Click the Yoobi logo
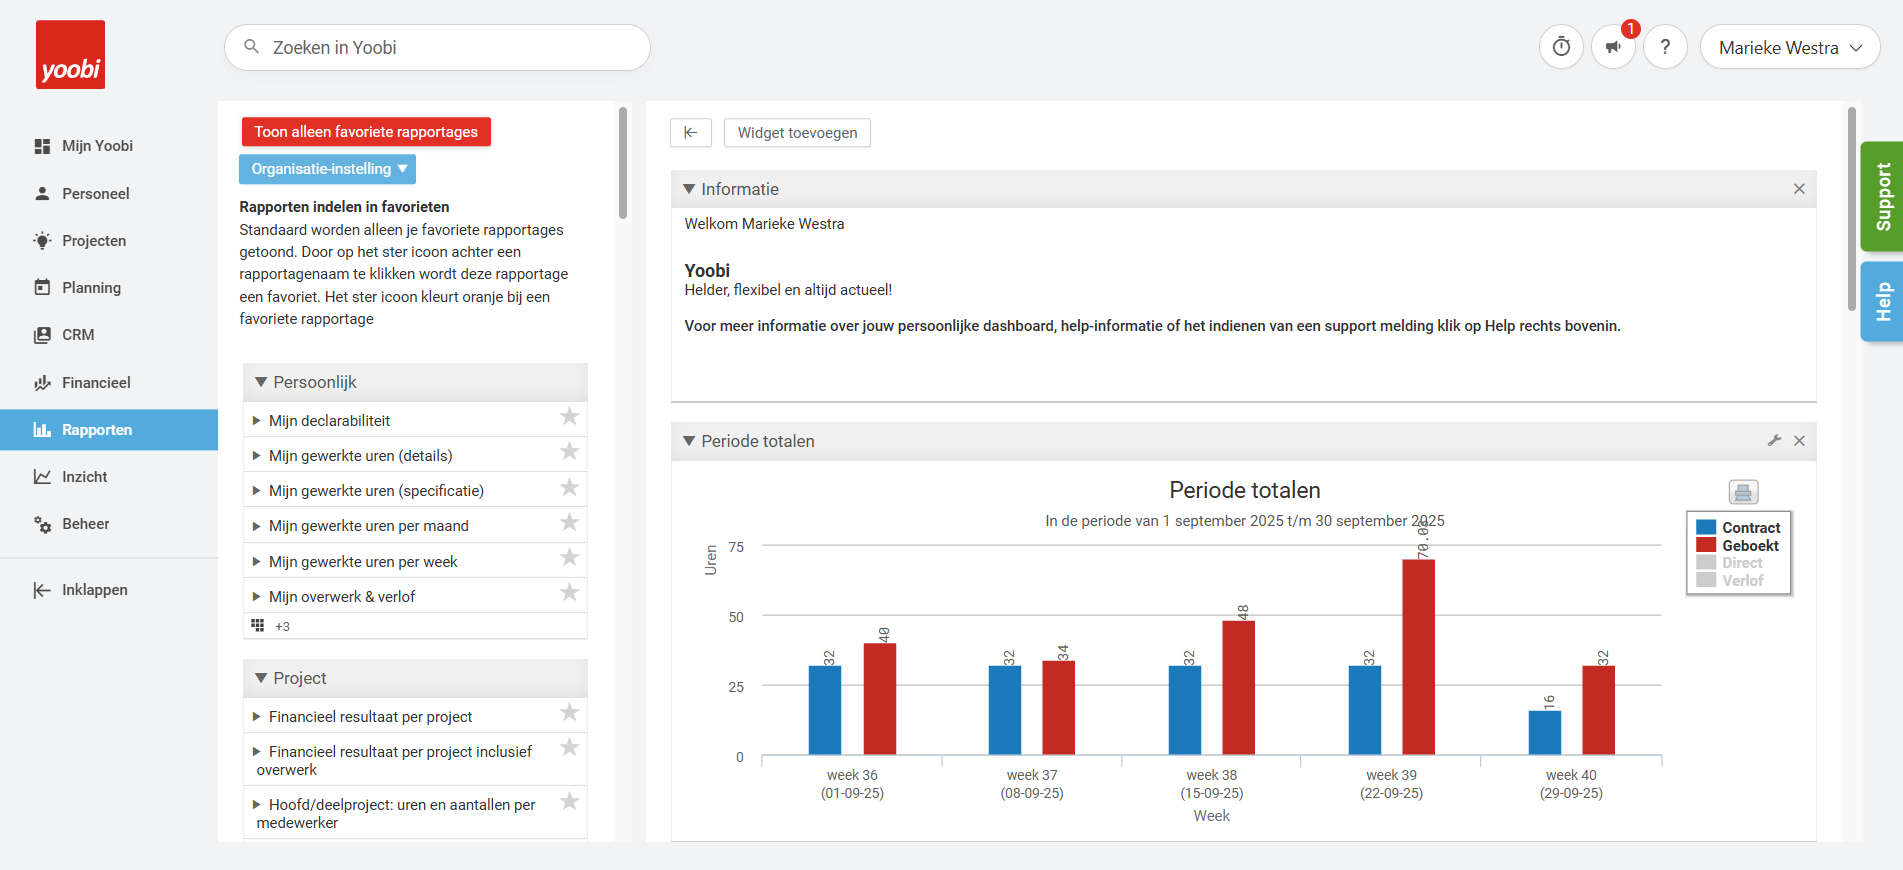This screenshot has width=1903, height=870. 70,55
